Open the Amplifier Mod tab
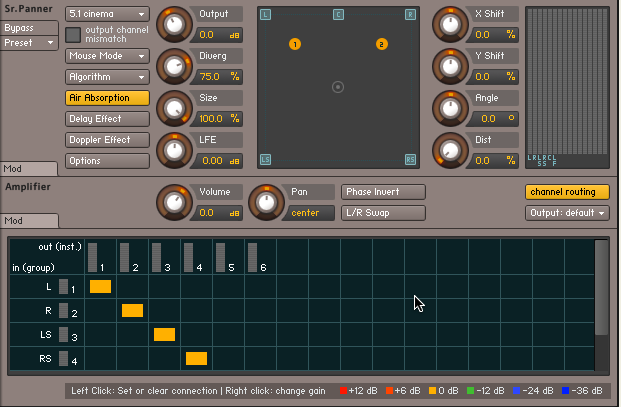The width and height of the screenshot is (621, 407). click(29, 221)
